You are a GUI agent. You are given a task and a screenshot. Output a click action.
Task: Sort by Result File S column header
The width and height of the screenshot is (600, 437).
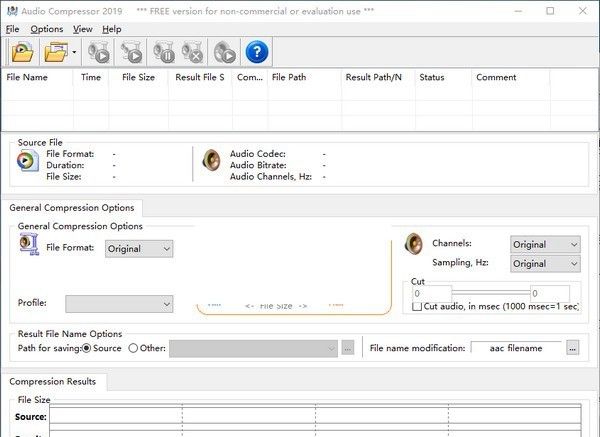pos(200,77)
